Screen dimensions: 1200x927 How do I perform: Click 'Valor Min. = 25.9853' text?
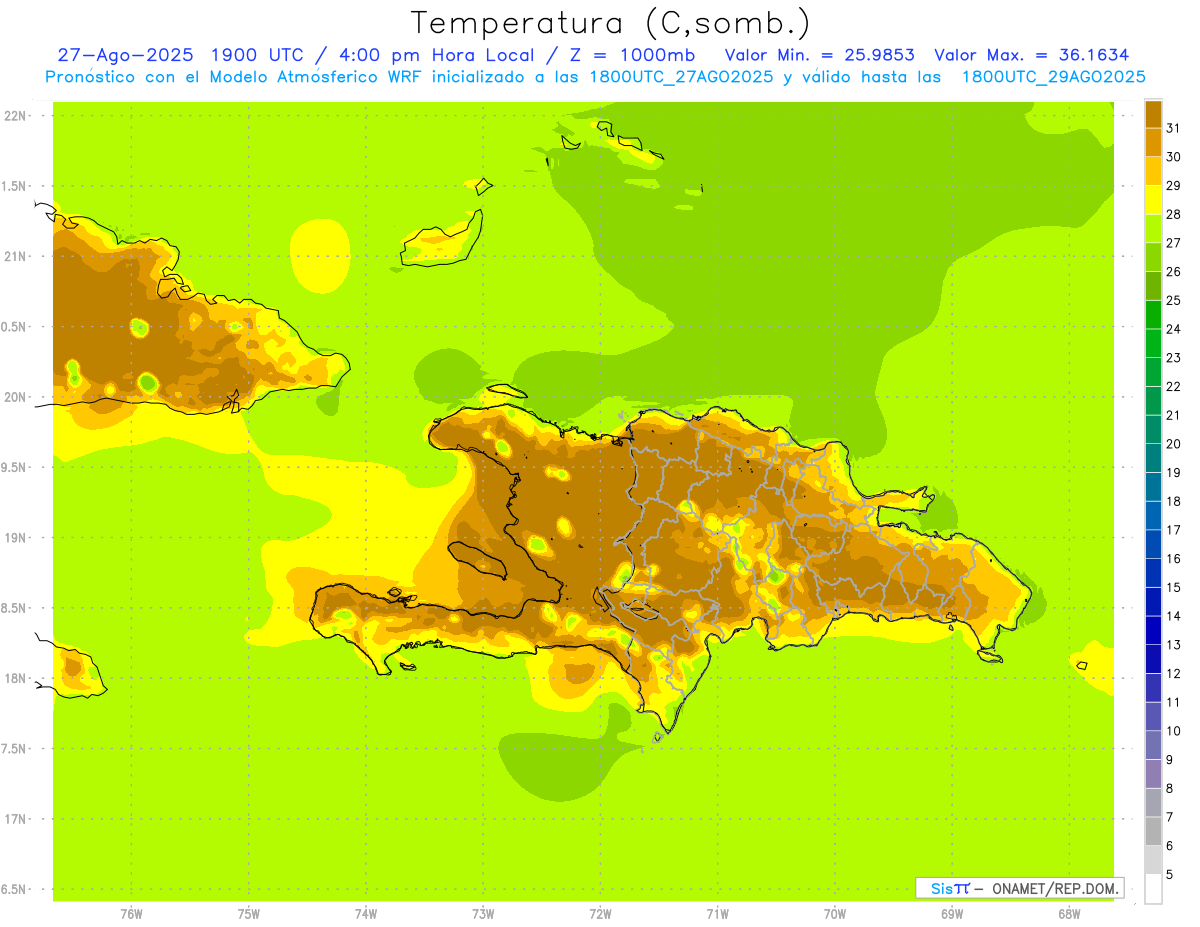pos(820,55)
